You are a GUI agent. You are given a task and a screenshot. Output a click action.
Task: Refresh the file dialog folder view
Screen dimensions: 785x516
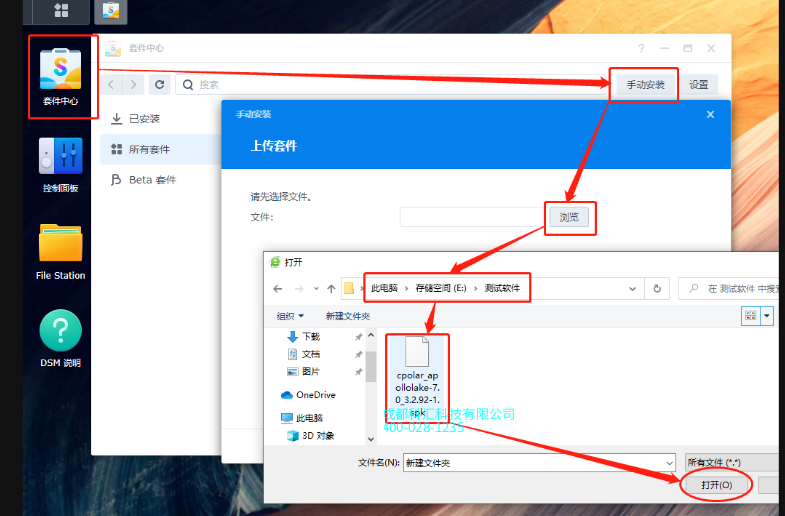tap(657, 289)
